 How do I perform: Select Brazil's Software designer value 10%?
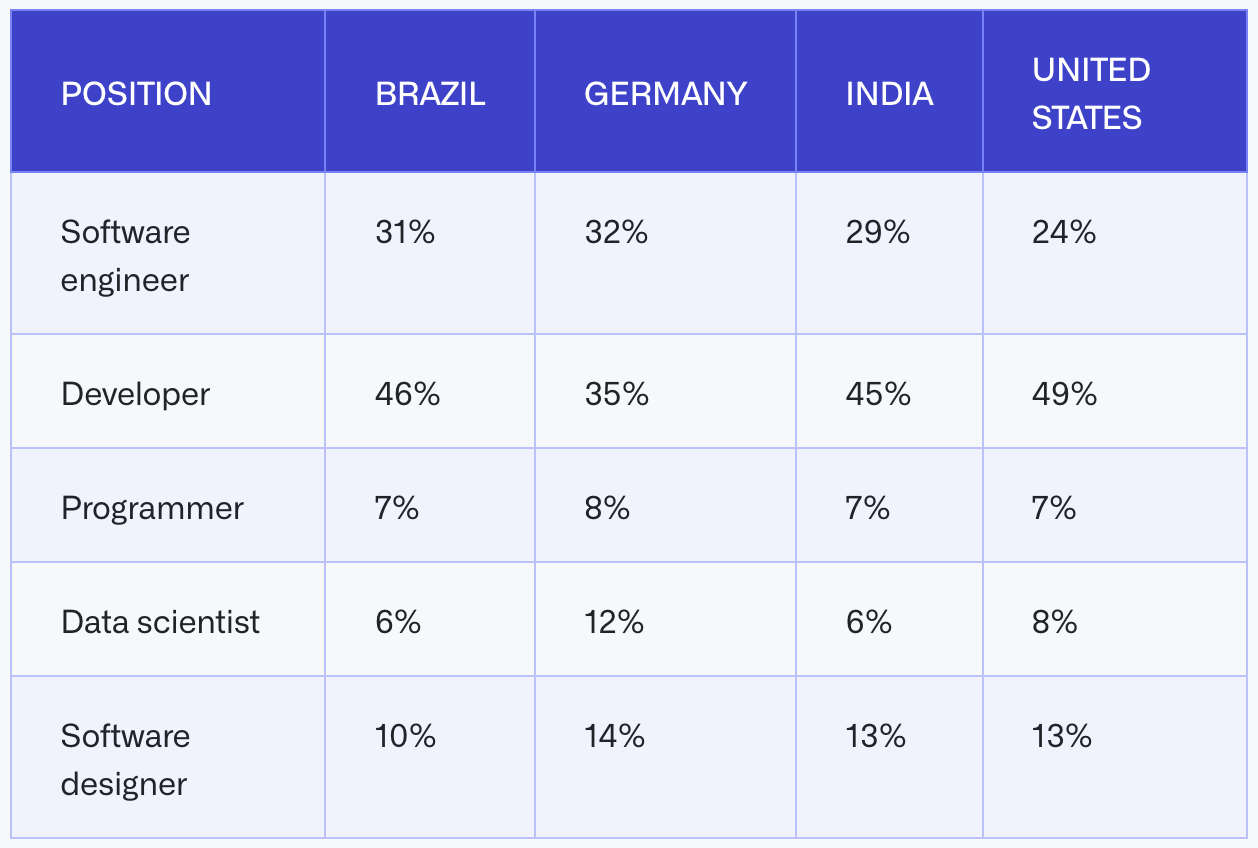point(405,737)
